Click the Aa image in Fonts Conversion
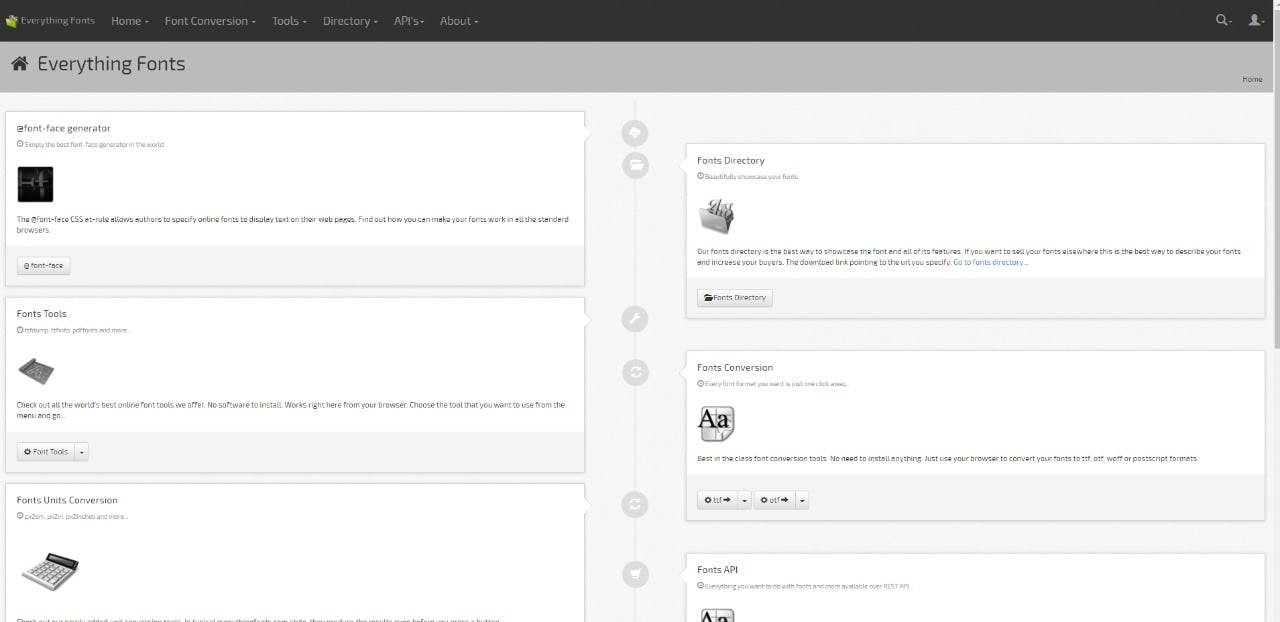 click(x=715, y=423)
